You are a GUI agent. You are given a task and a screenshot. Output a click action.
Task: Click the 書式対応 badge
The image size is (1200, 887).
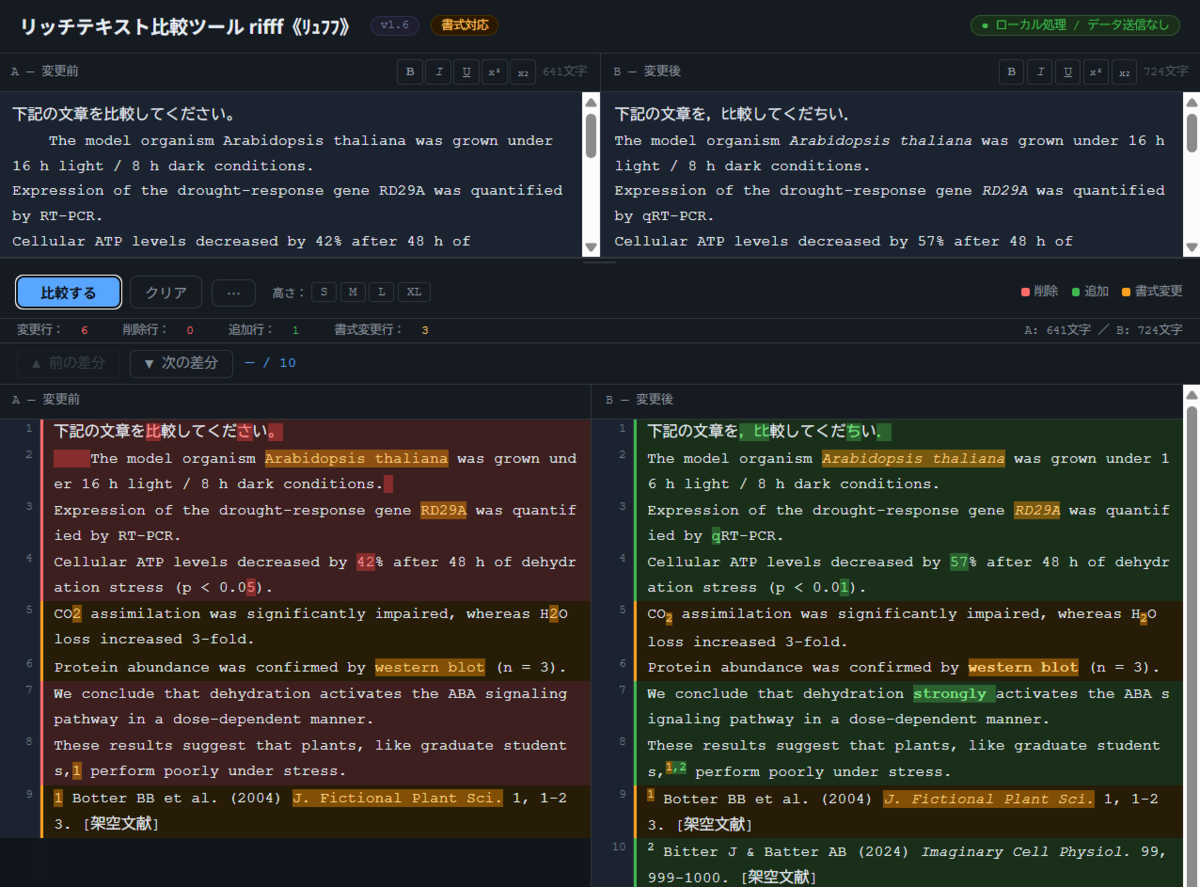click(464, 26)
